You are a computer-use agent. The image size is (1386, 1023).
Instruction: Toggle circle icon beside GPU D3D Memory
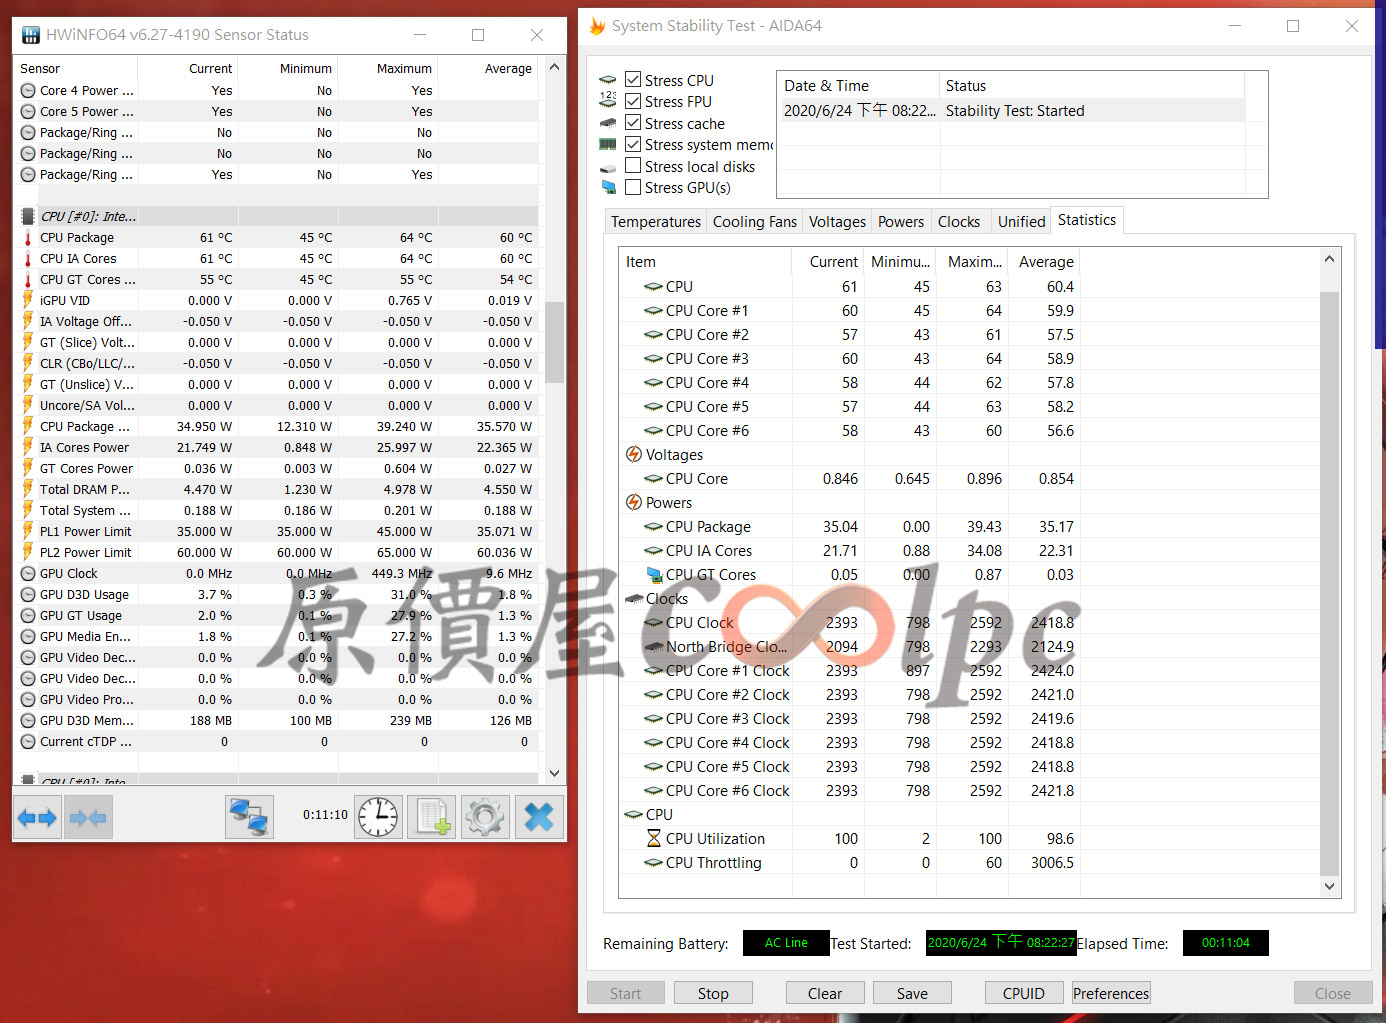pyautogui.click(x=28, y=721)
